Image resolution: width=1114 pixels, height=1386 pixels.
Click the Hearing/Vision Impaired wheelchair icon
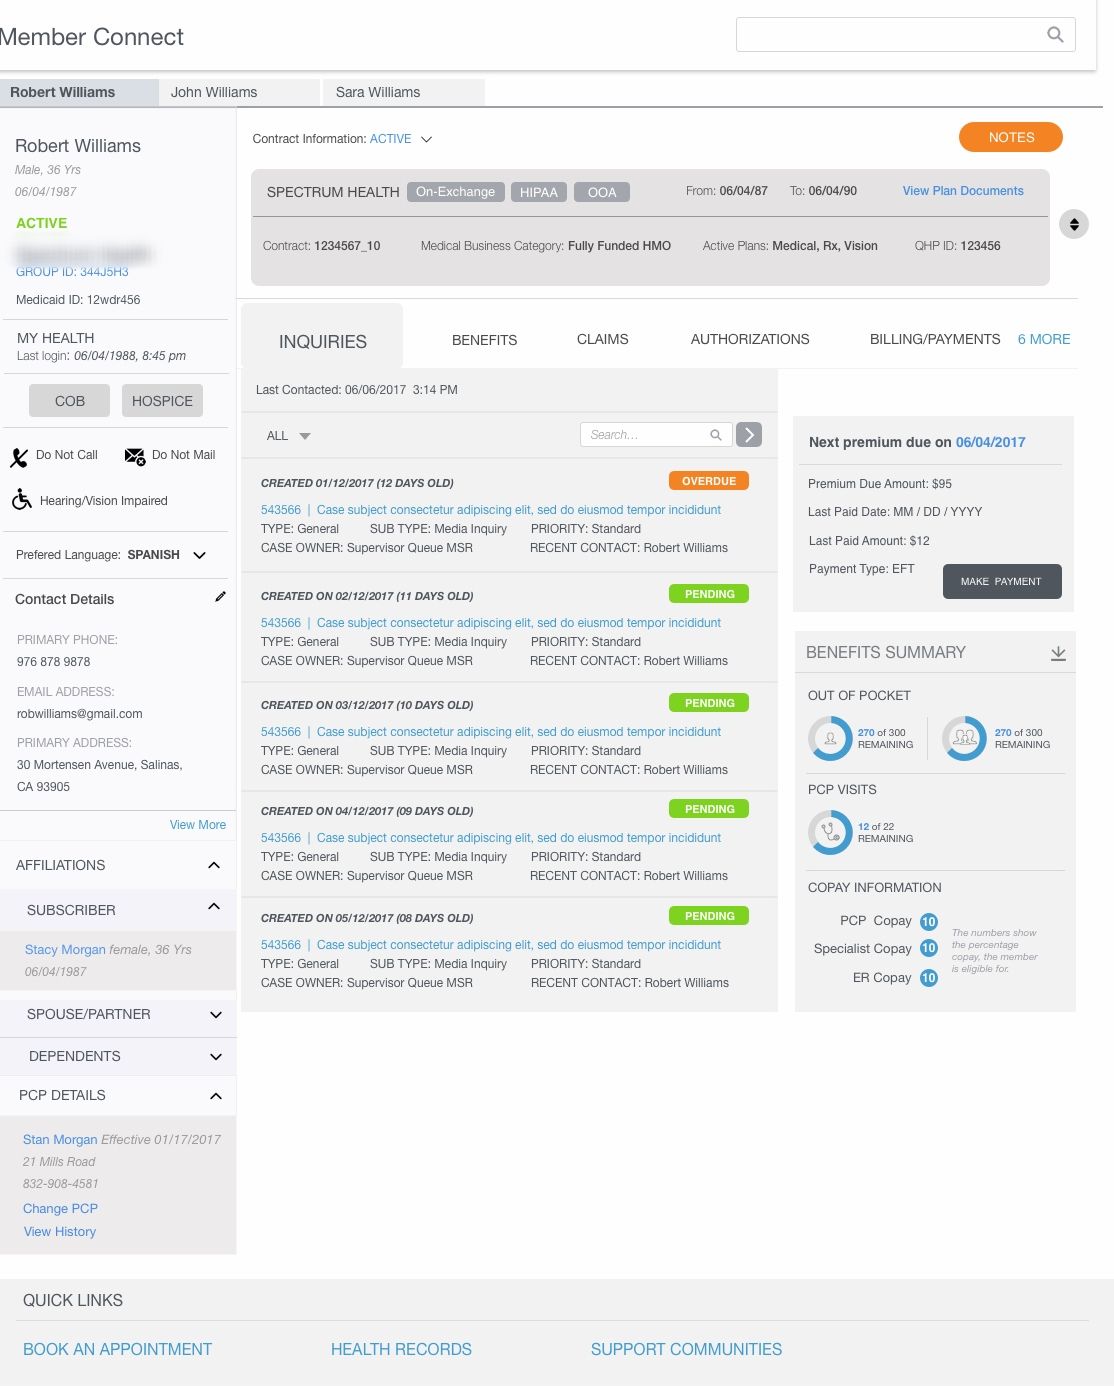click(x=22, y=500)
